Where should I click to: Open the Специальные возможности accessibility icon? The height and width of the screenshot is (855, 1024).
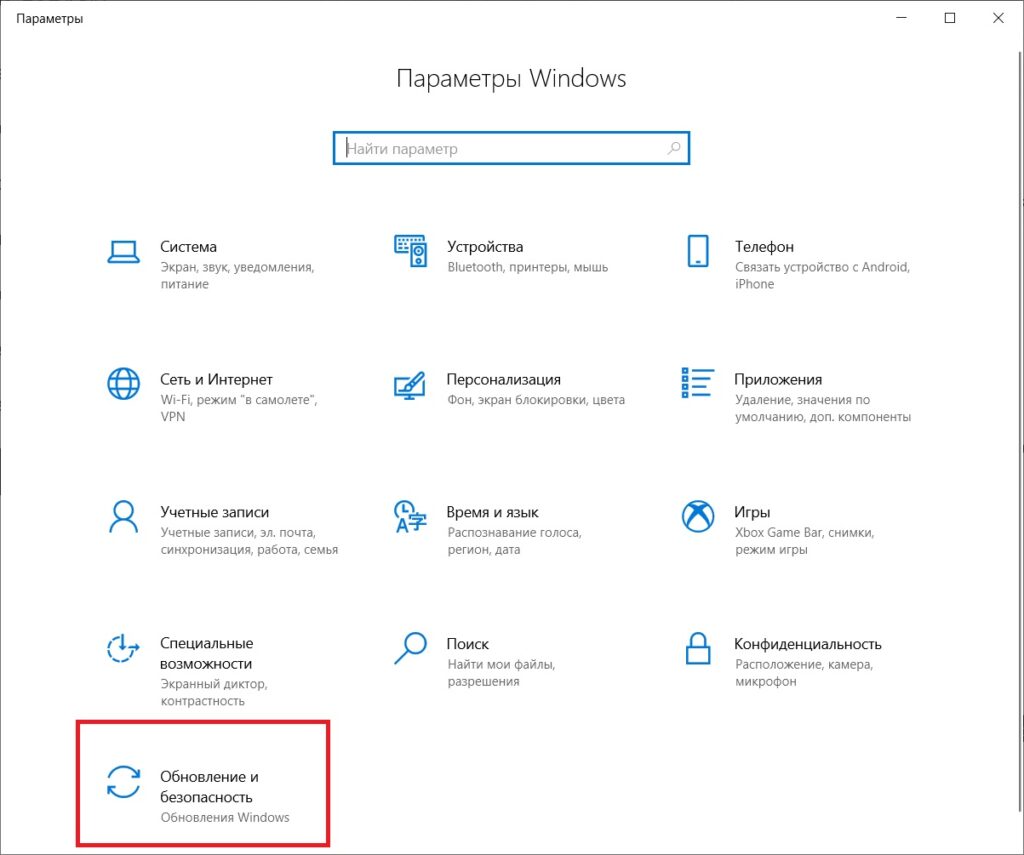pos(123,649)
